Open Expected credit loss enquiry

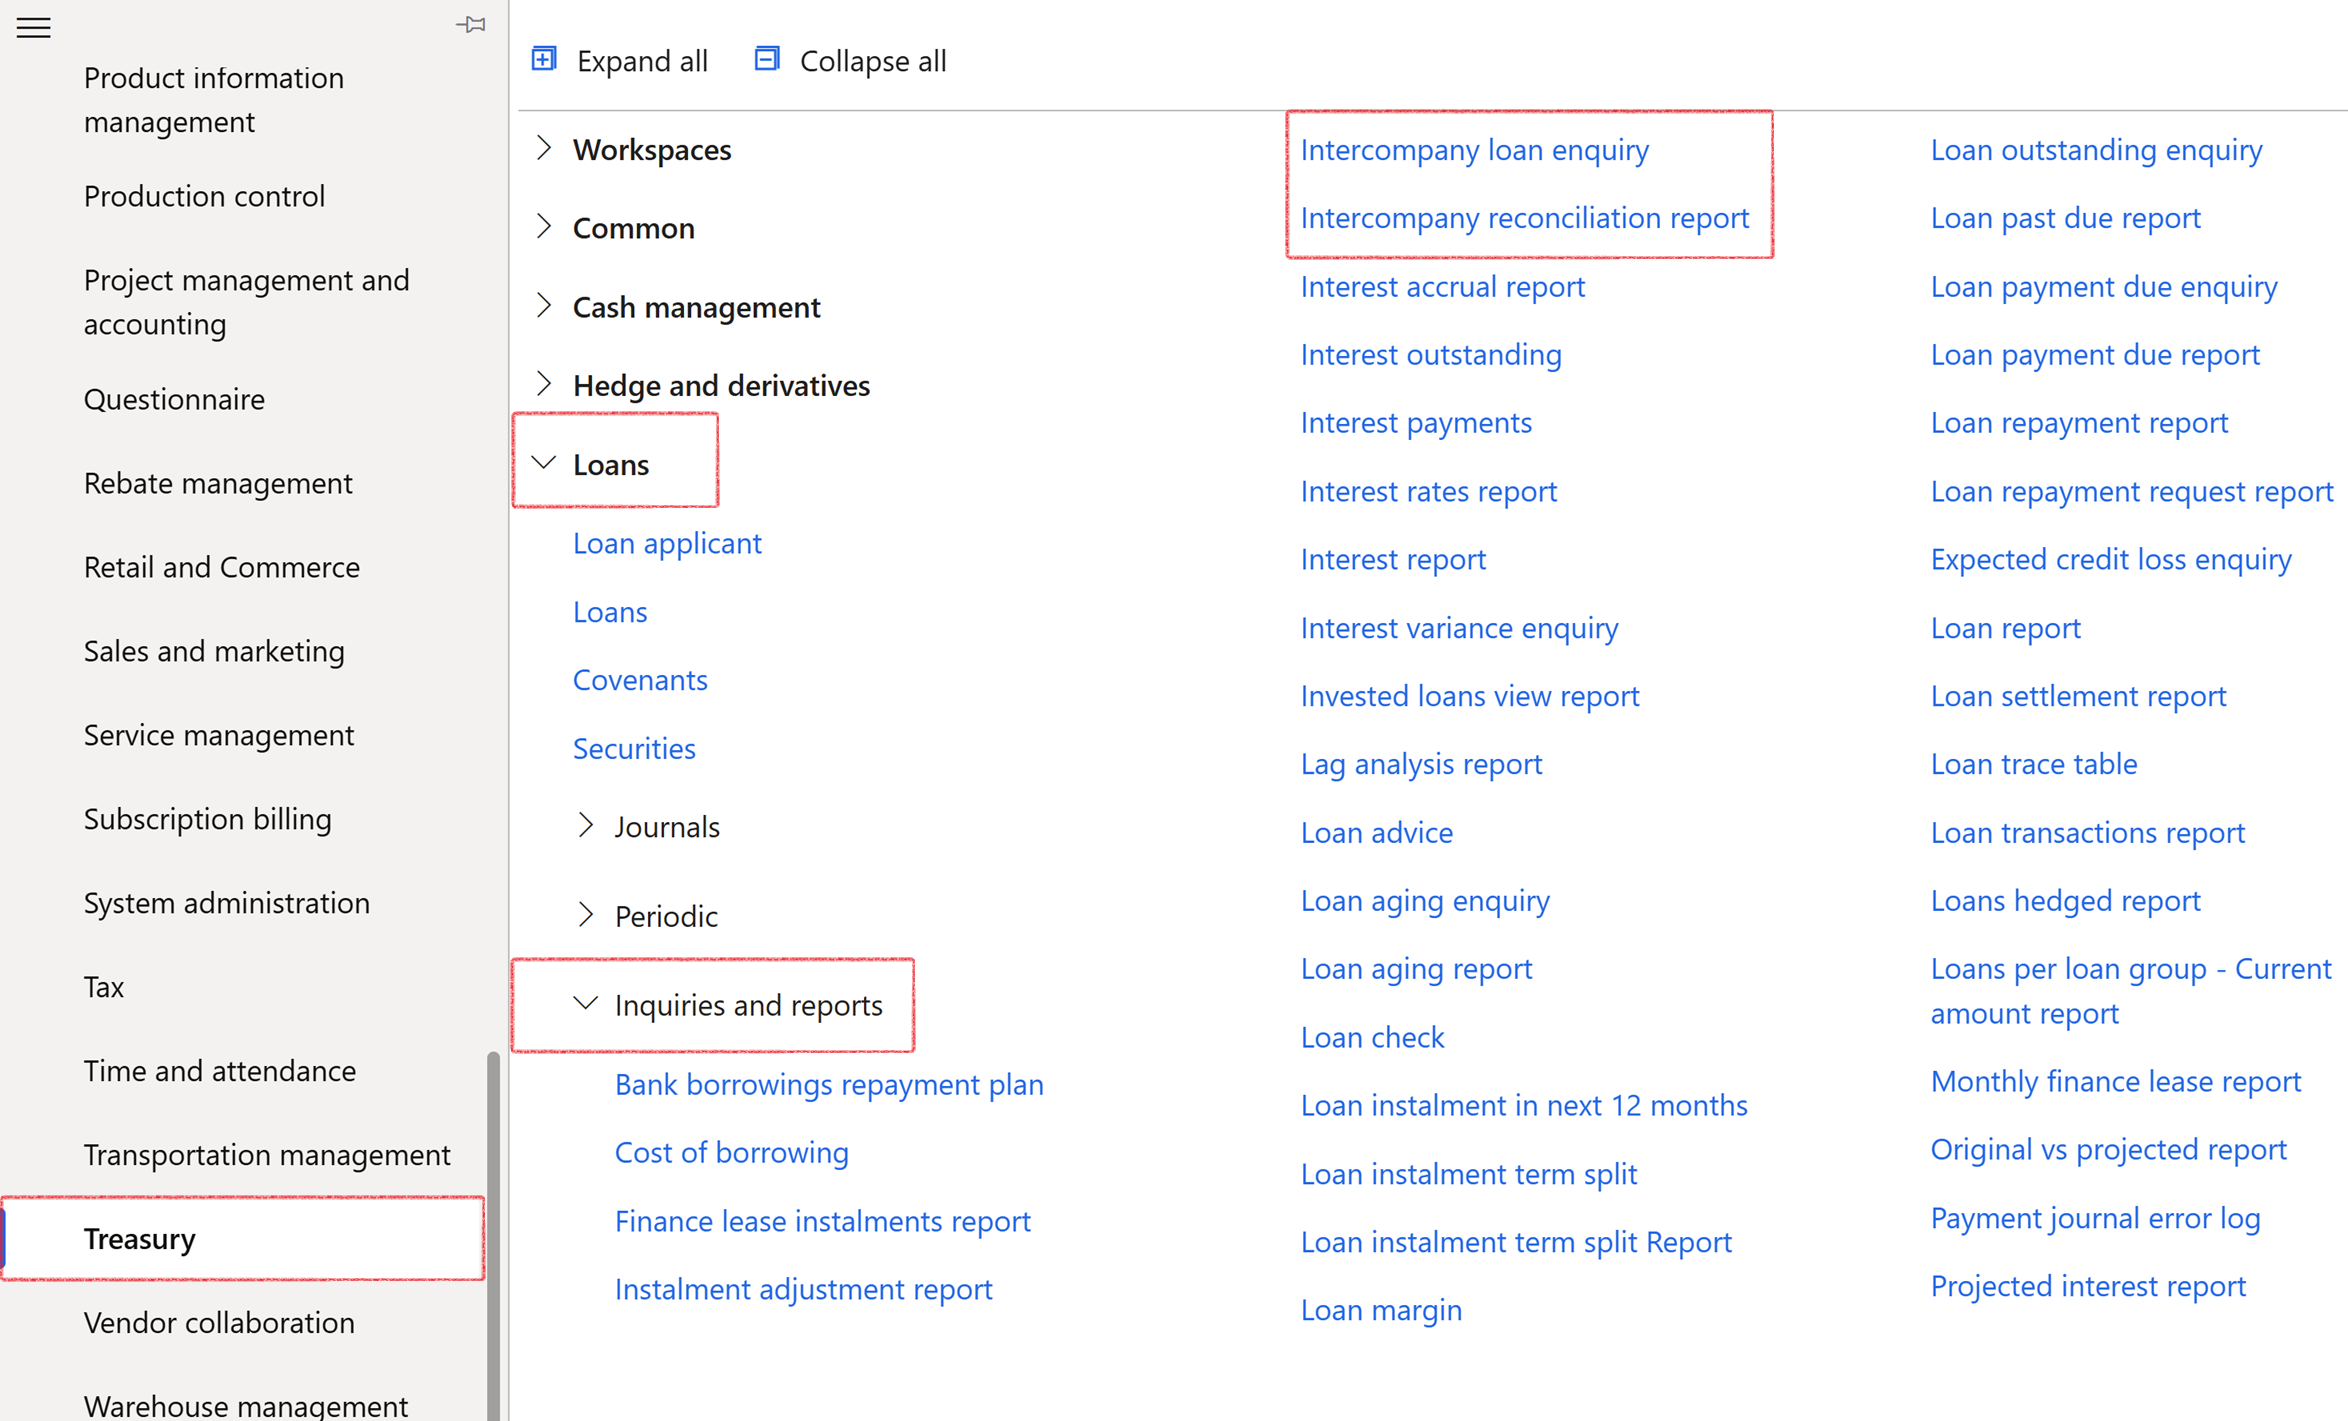click(2111, 559)
